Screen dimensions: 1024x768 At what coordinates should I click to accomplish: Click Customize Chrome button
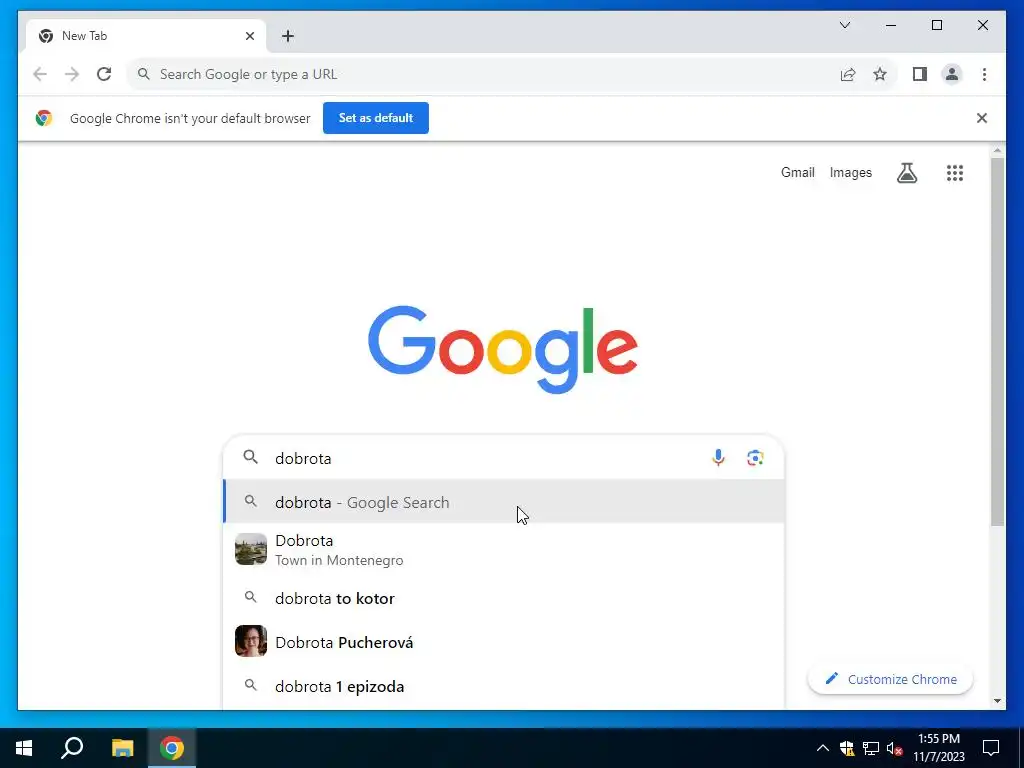click(891, 679)
